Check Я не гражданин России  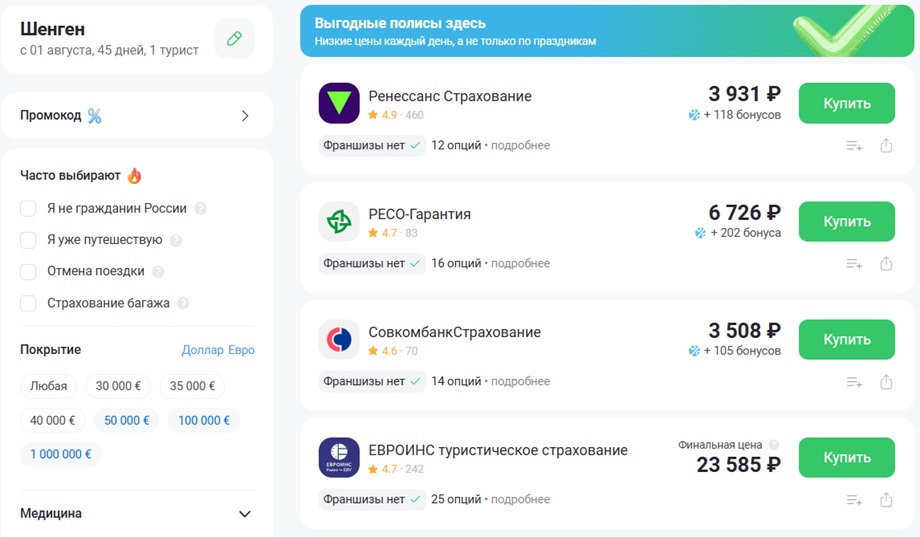click(x=28, y=208)
